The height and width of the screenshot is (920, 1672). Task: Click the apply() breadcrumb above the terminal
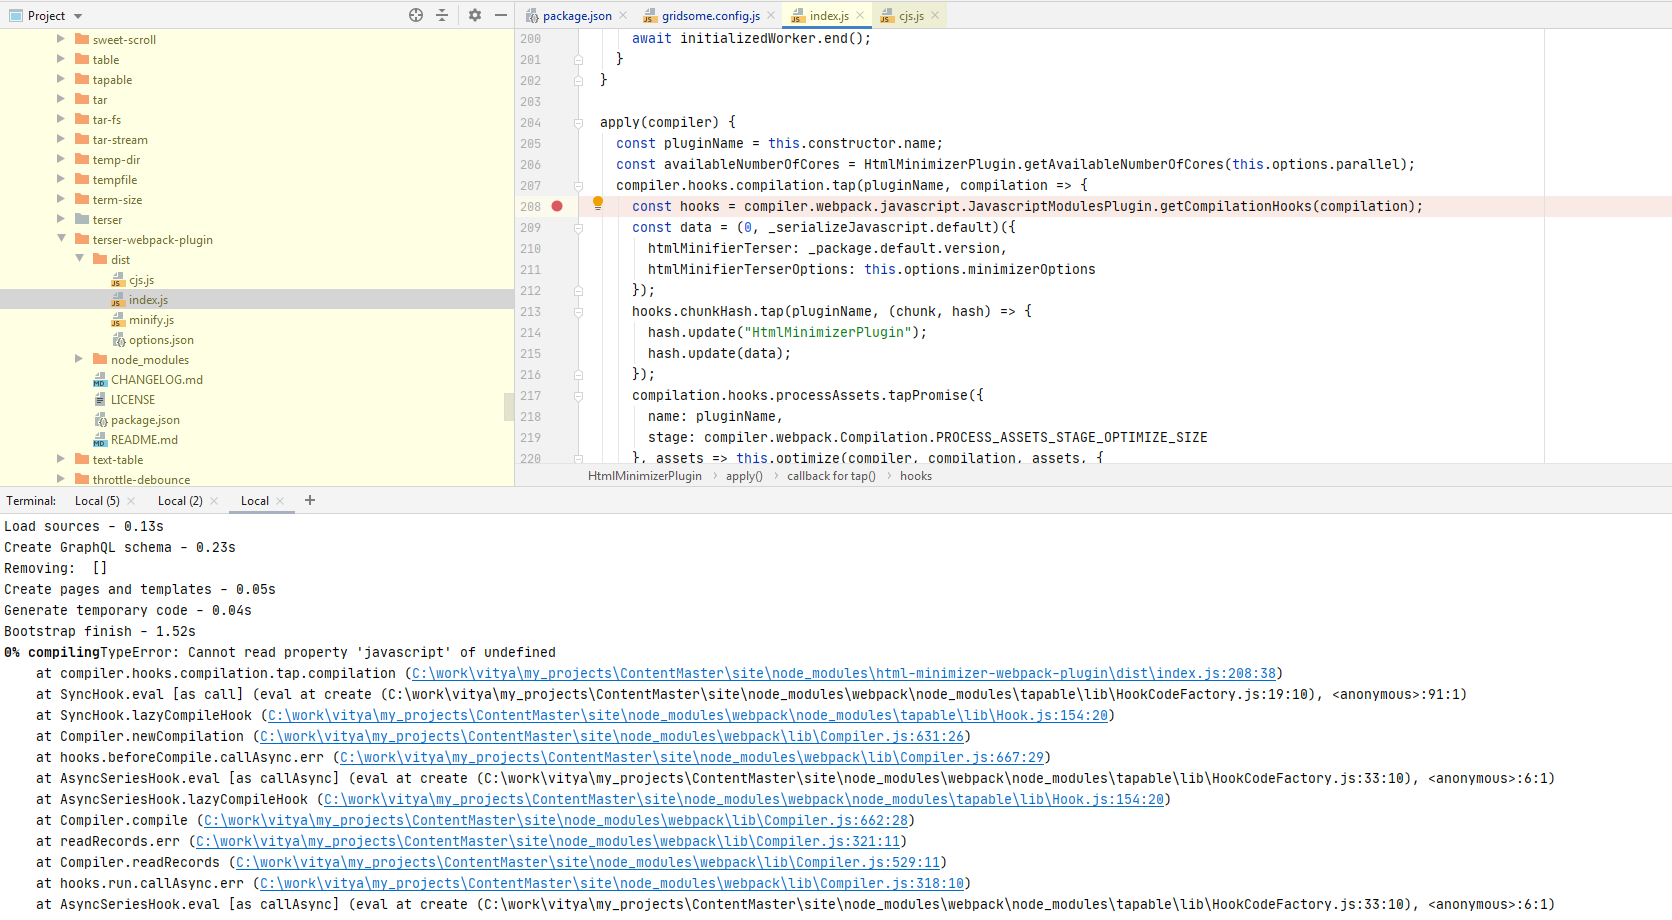point(743,475)
